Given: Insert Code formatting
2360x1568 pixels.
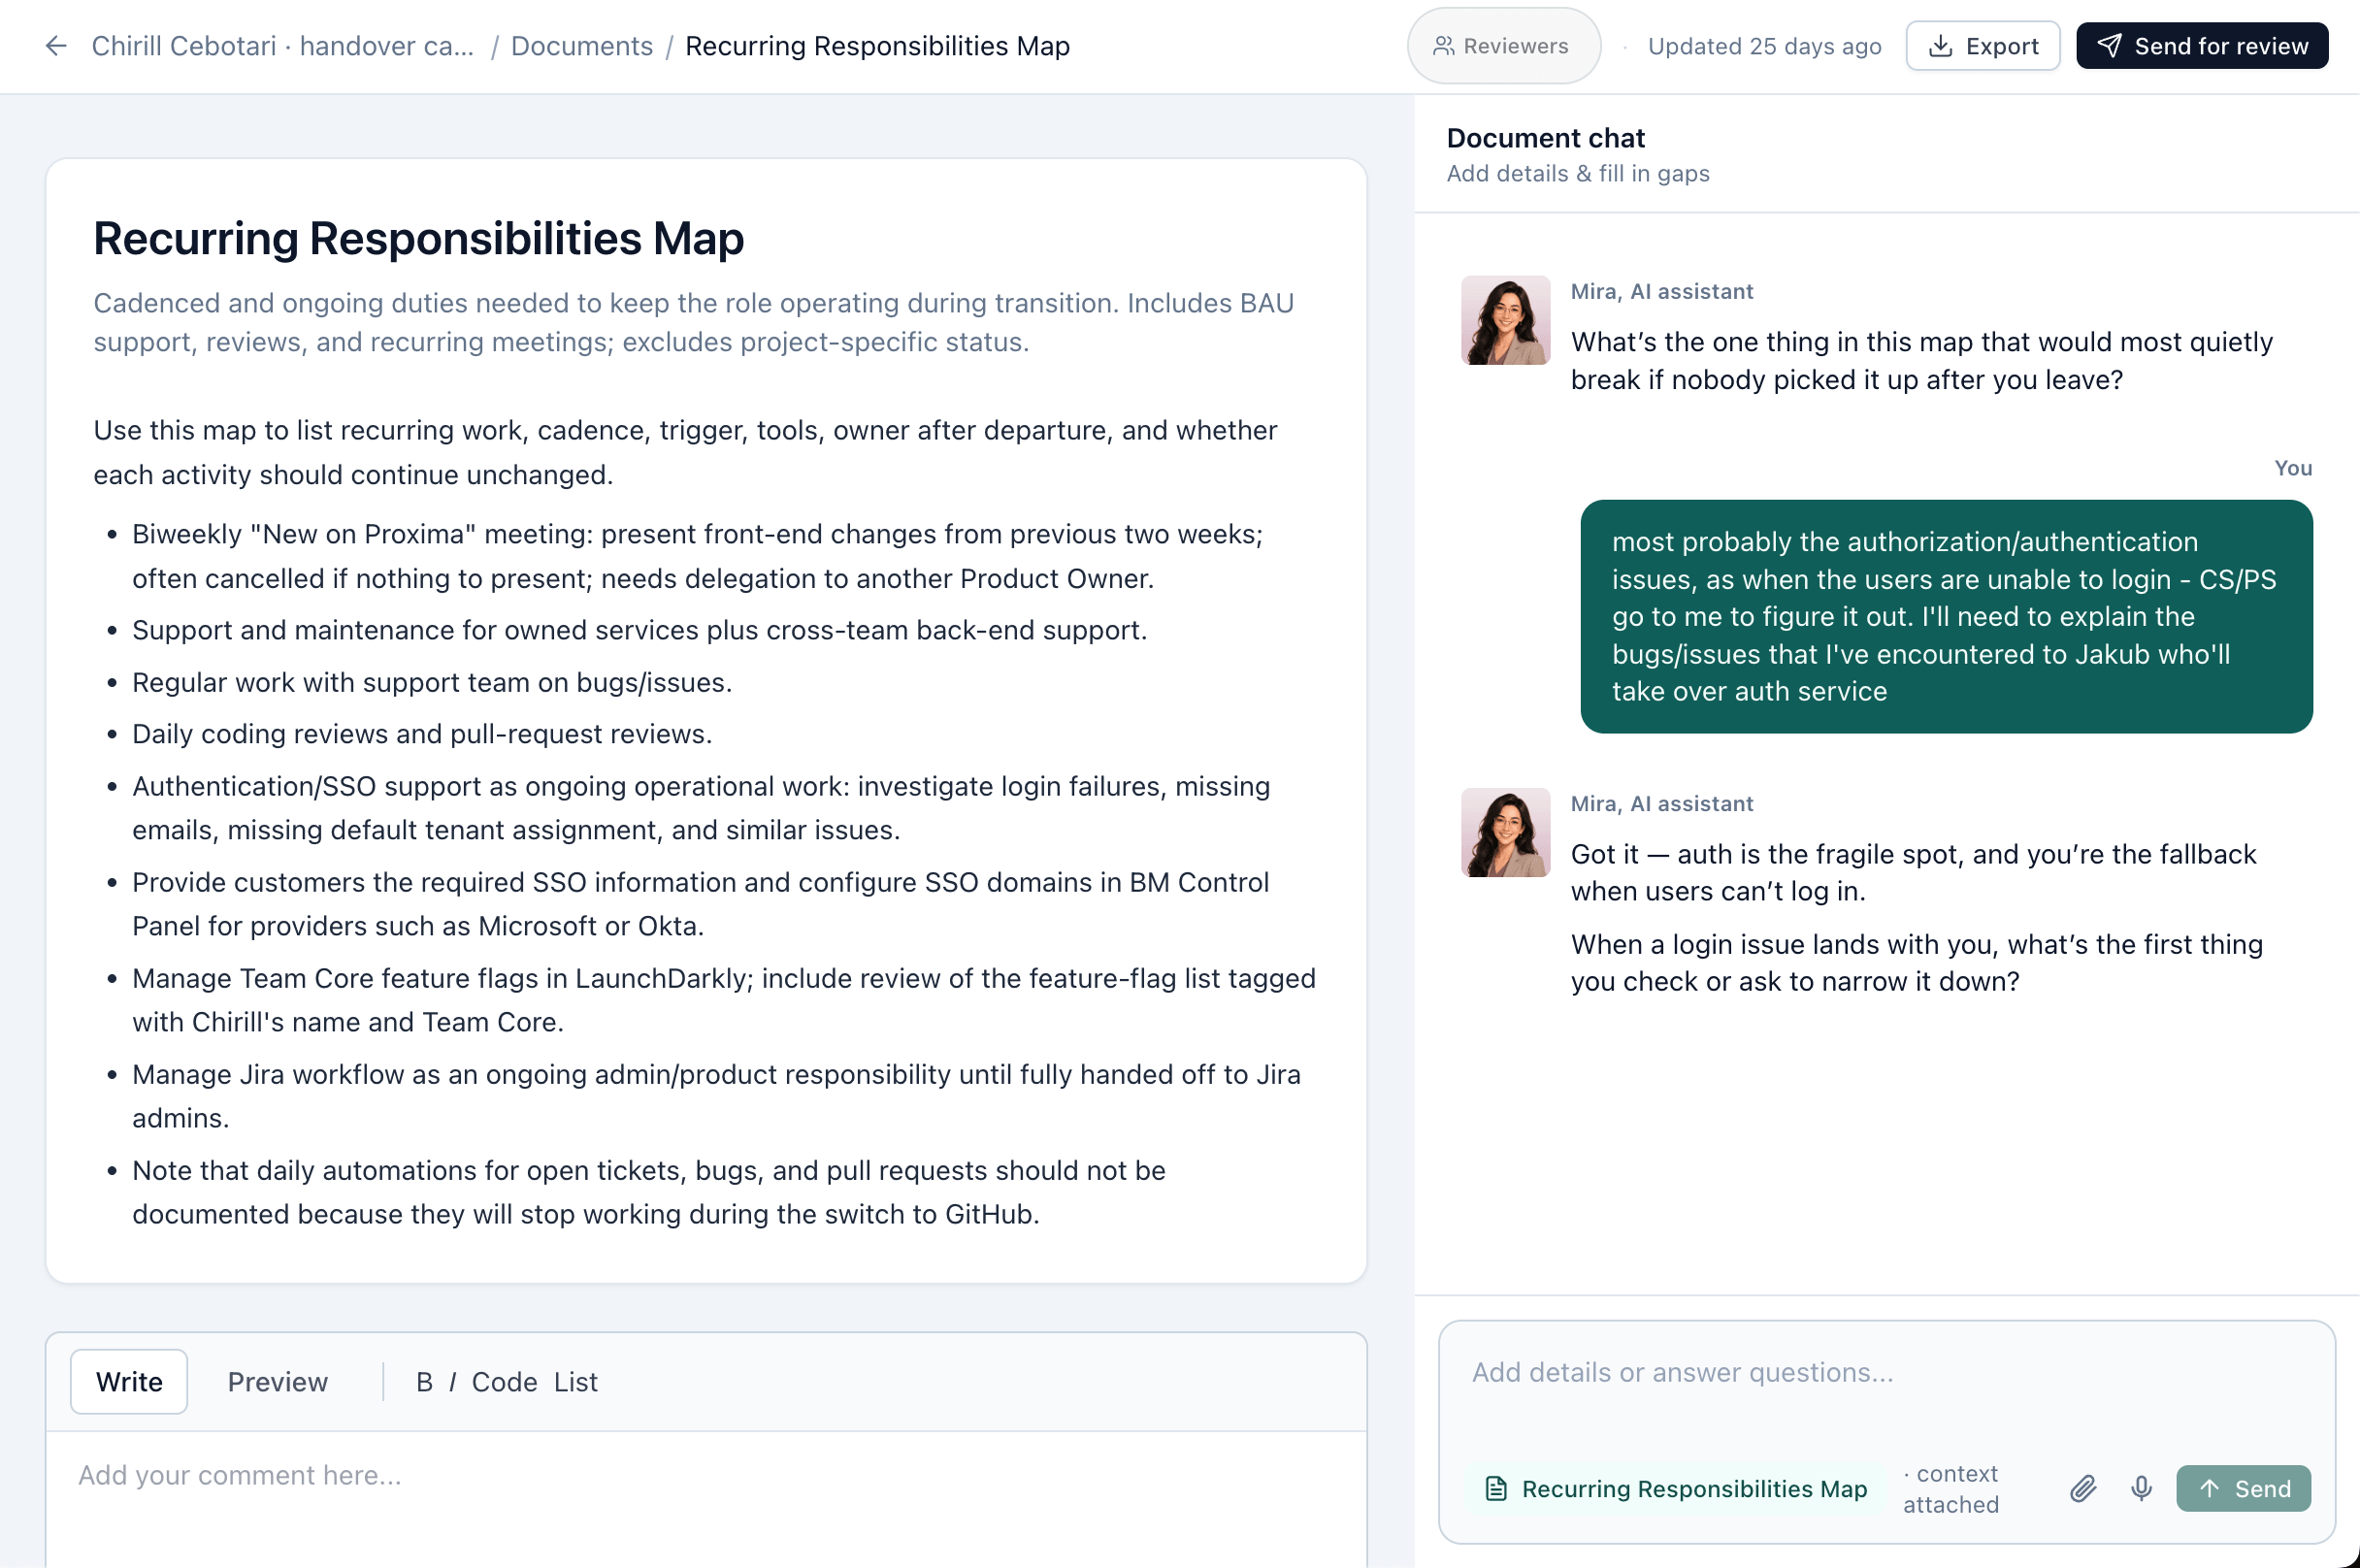Looking at the screenshot, I should 504,1381.
